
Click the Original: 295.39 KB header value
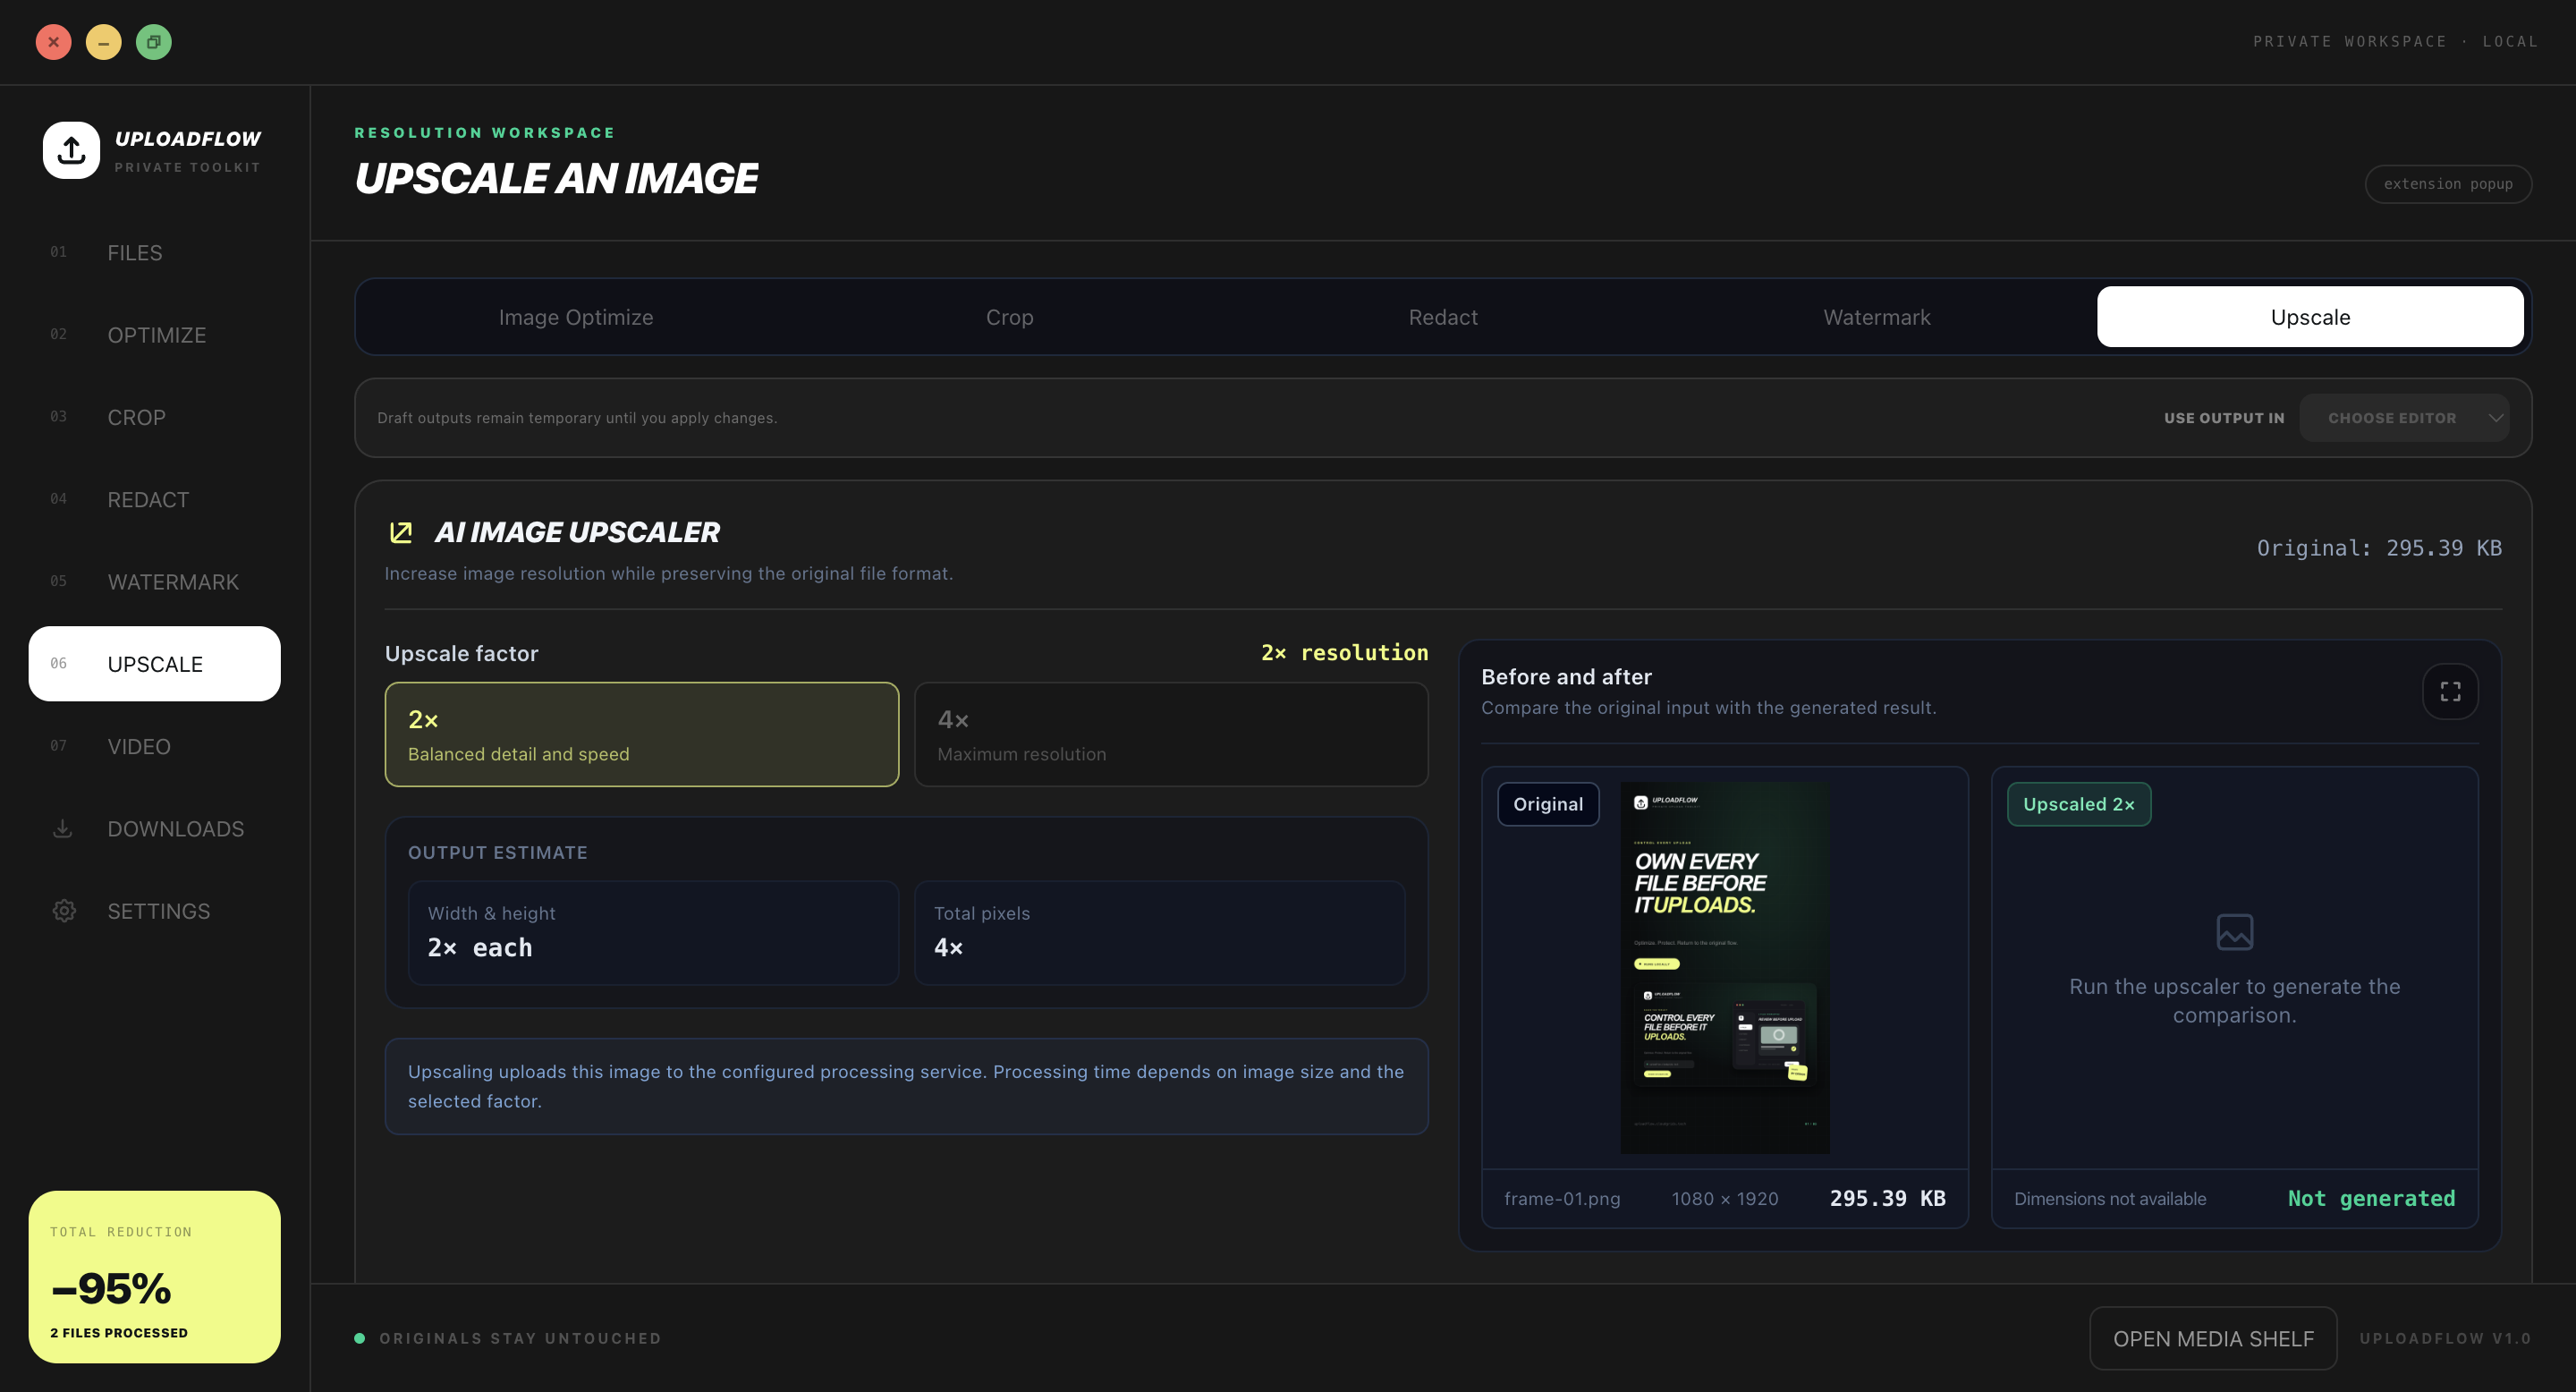point(2379,548)
